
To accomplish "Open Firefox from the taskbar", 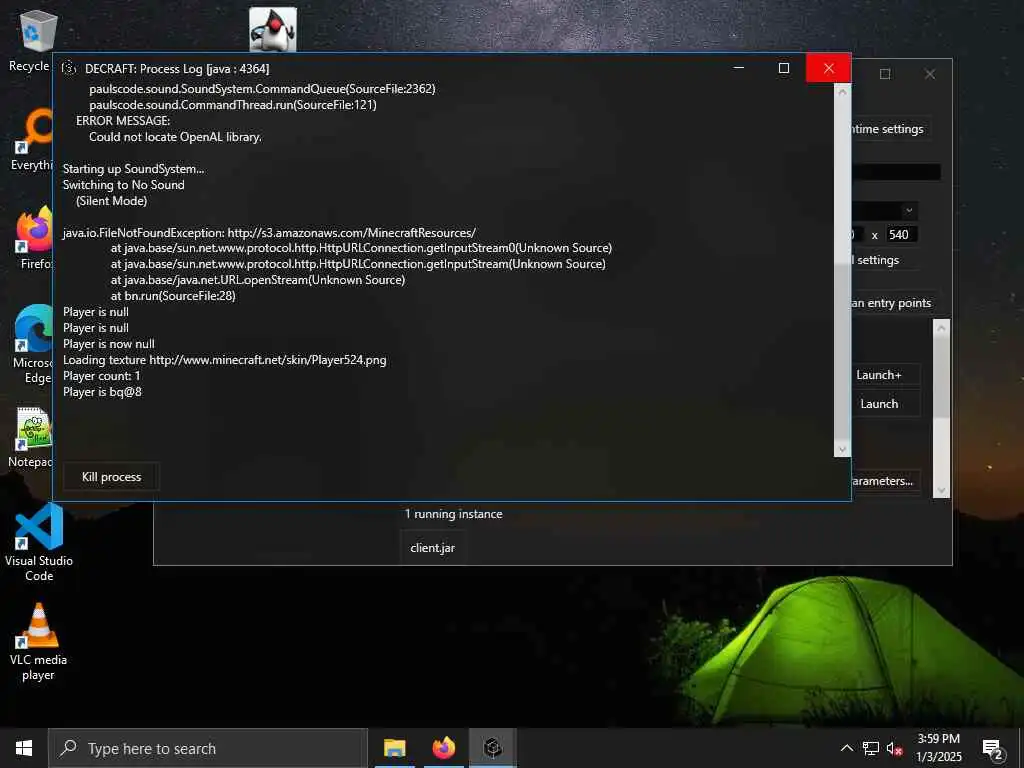I will click(444, 748).
